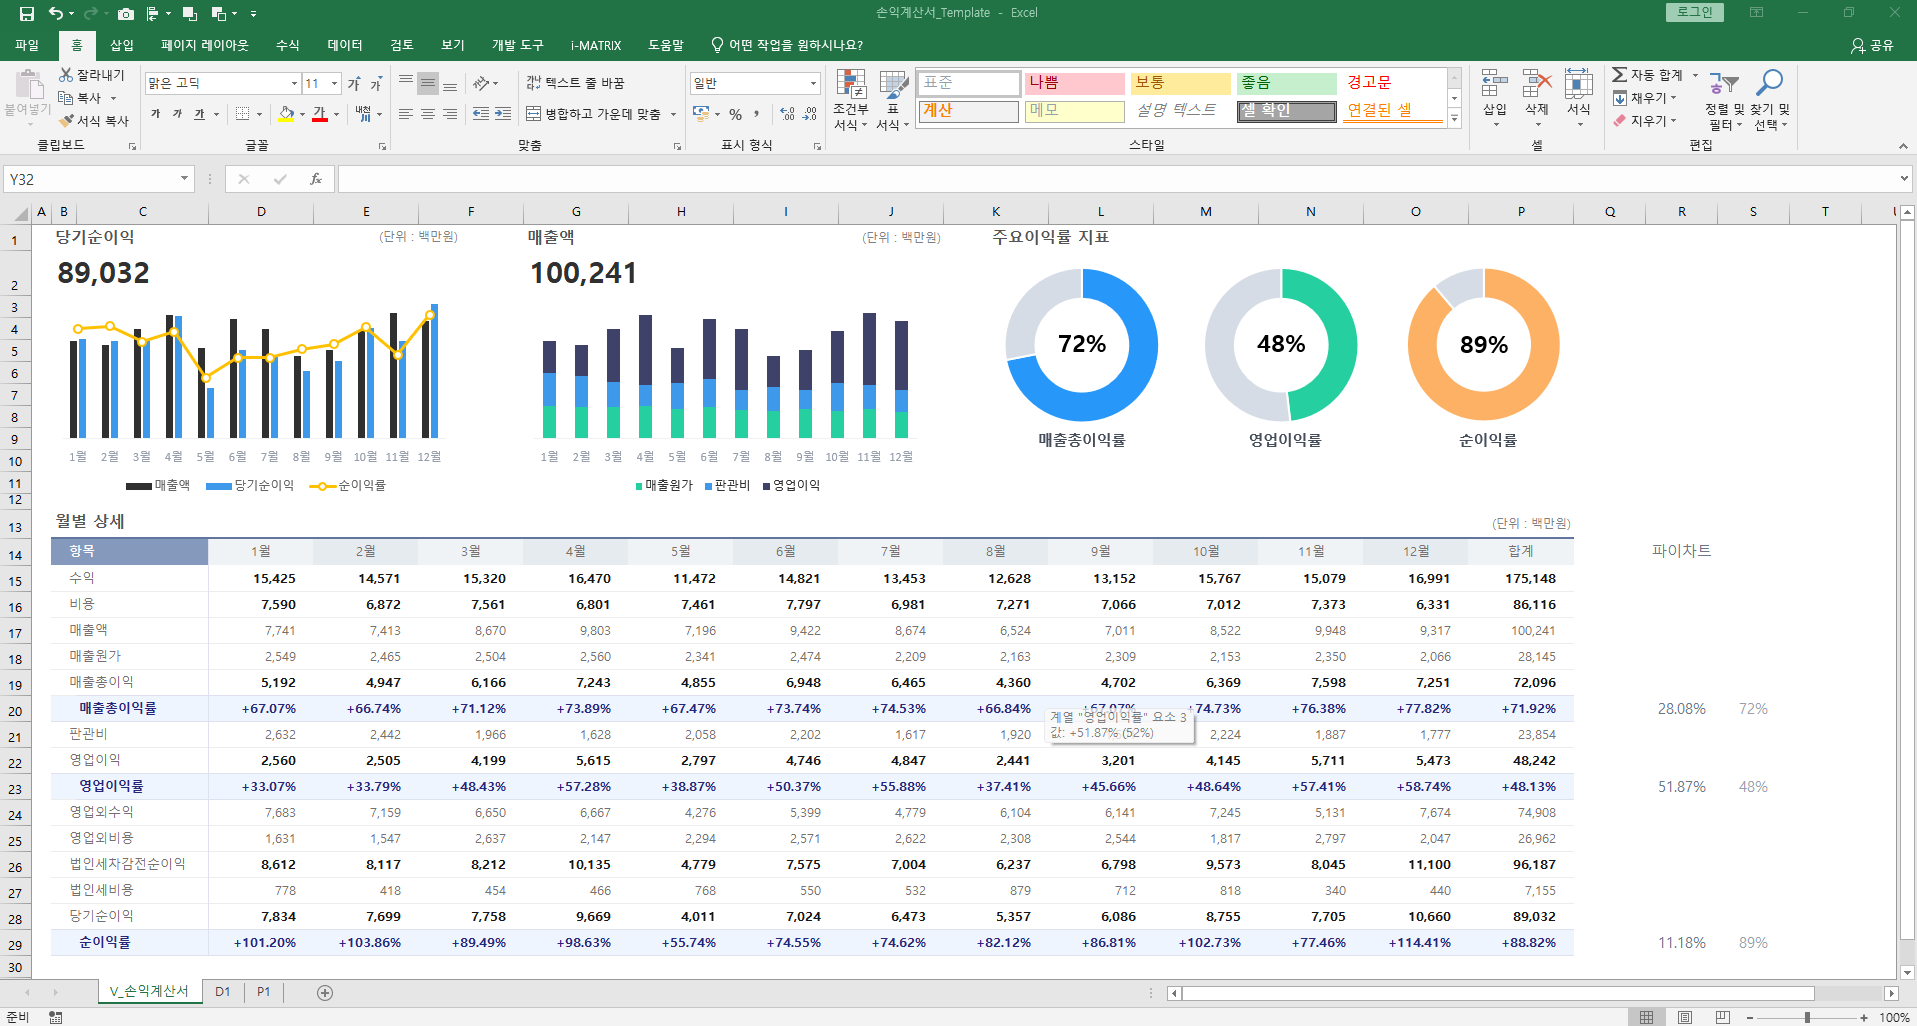Viewport: 1917px width, 1026px height.
Task: Click the 로그인 sign-in button
Action: [1694, 12]
